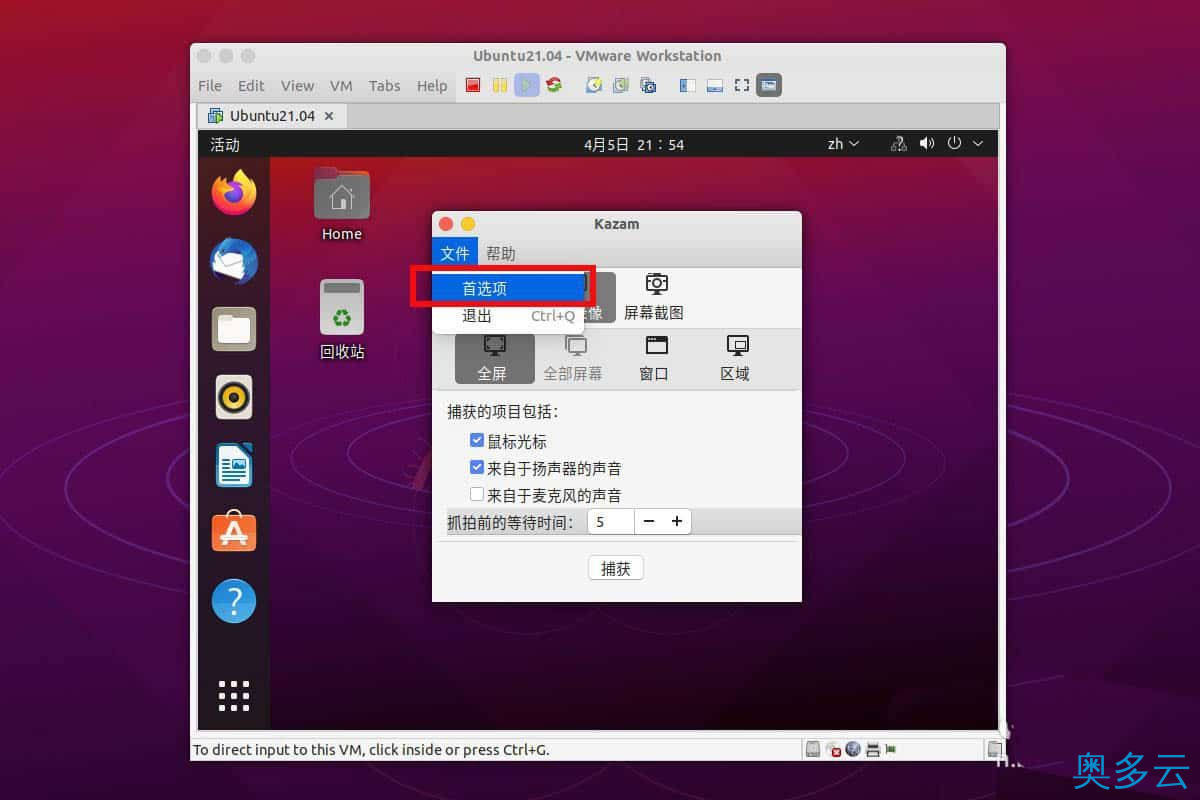Open the zh input language dropdown
Screen dimensions: 1200x800
click(x=843, y=143)
